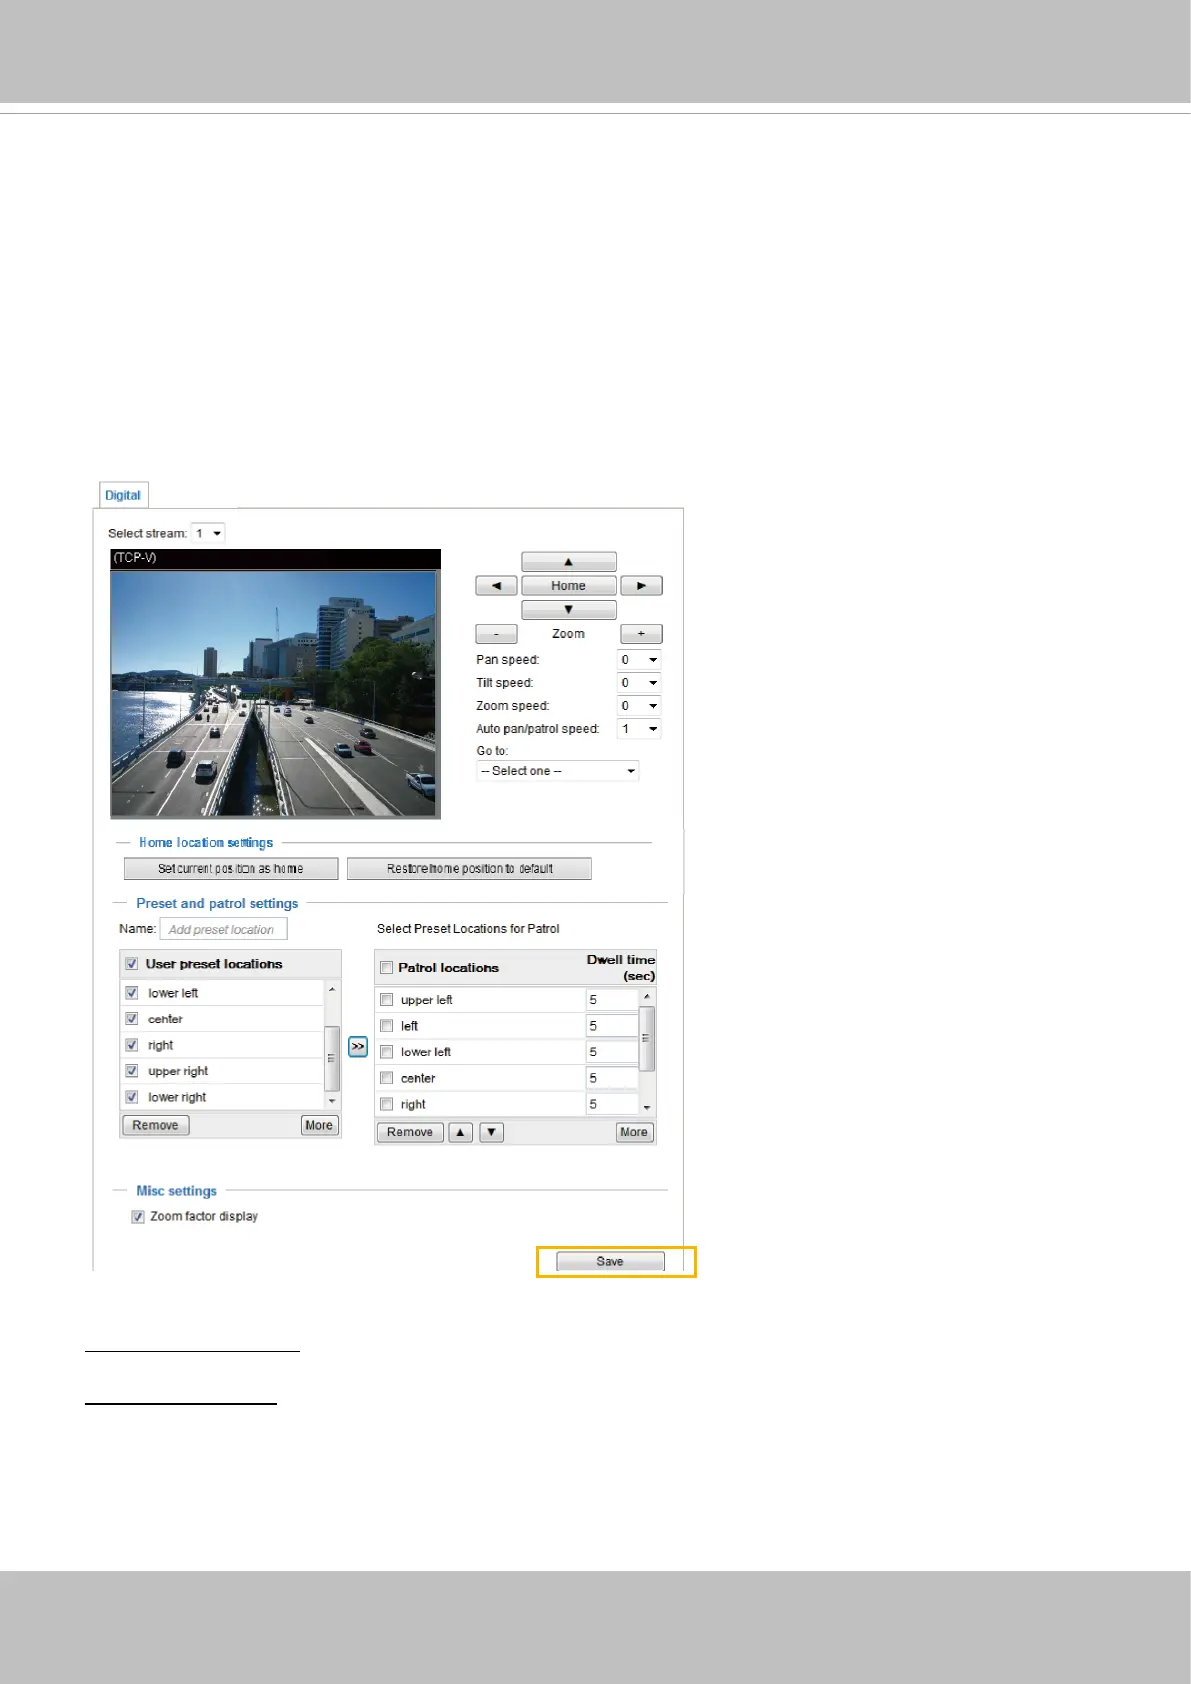This screenshot has height=1684, width=1191.
Task: Remove selected patrol locations
Action: pos(410,1132)
